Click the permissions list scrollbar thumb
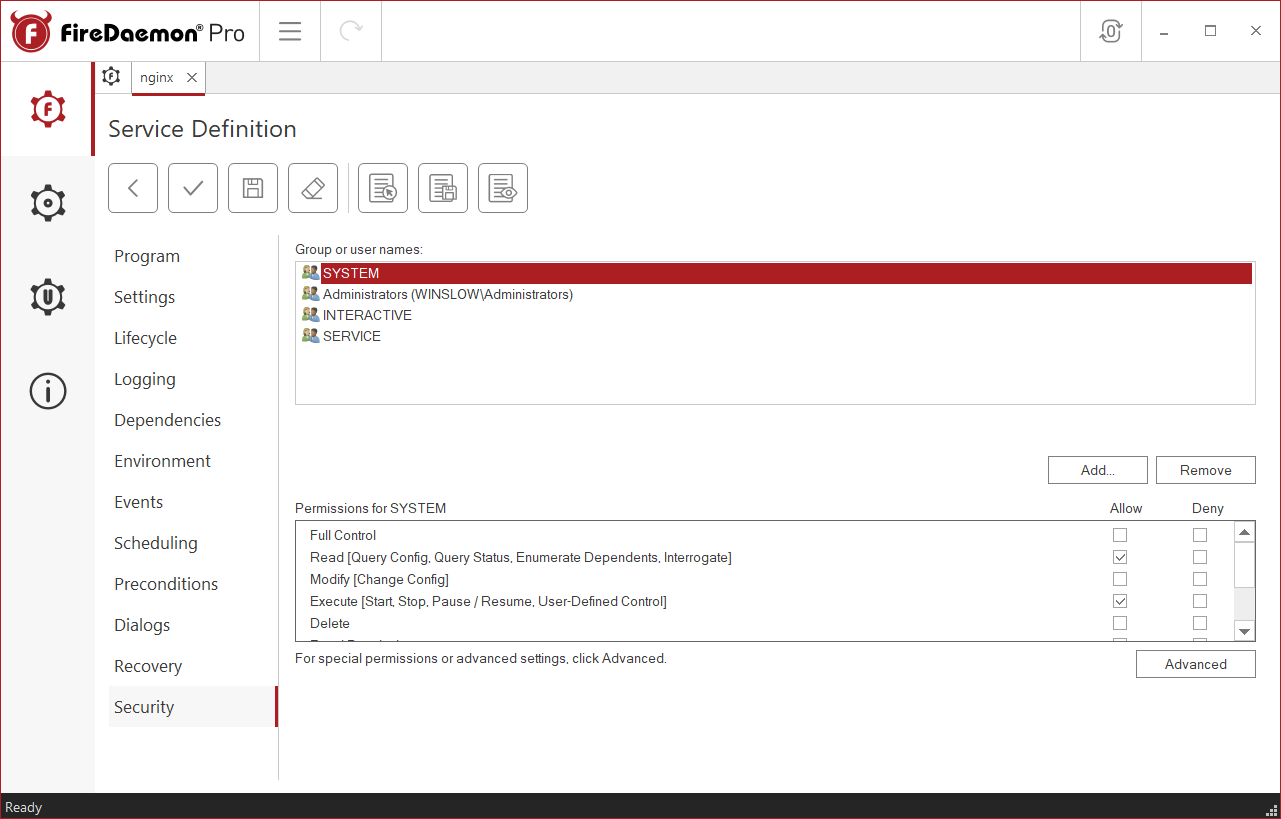Screen dimensions: 1281x819 (1244, 565)
